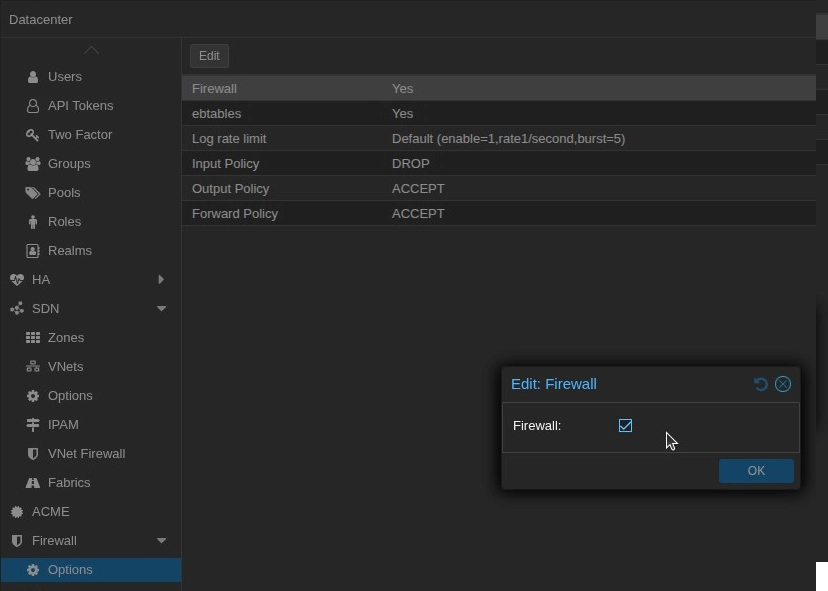
Task: Uncheck the Firewall checkbox in dialog
Action: tap(625, 426)
